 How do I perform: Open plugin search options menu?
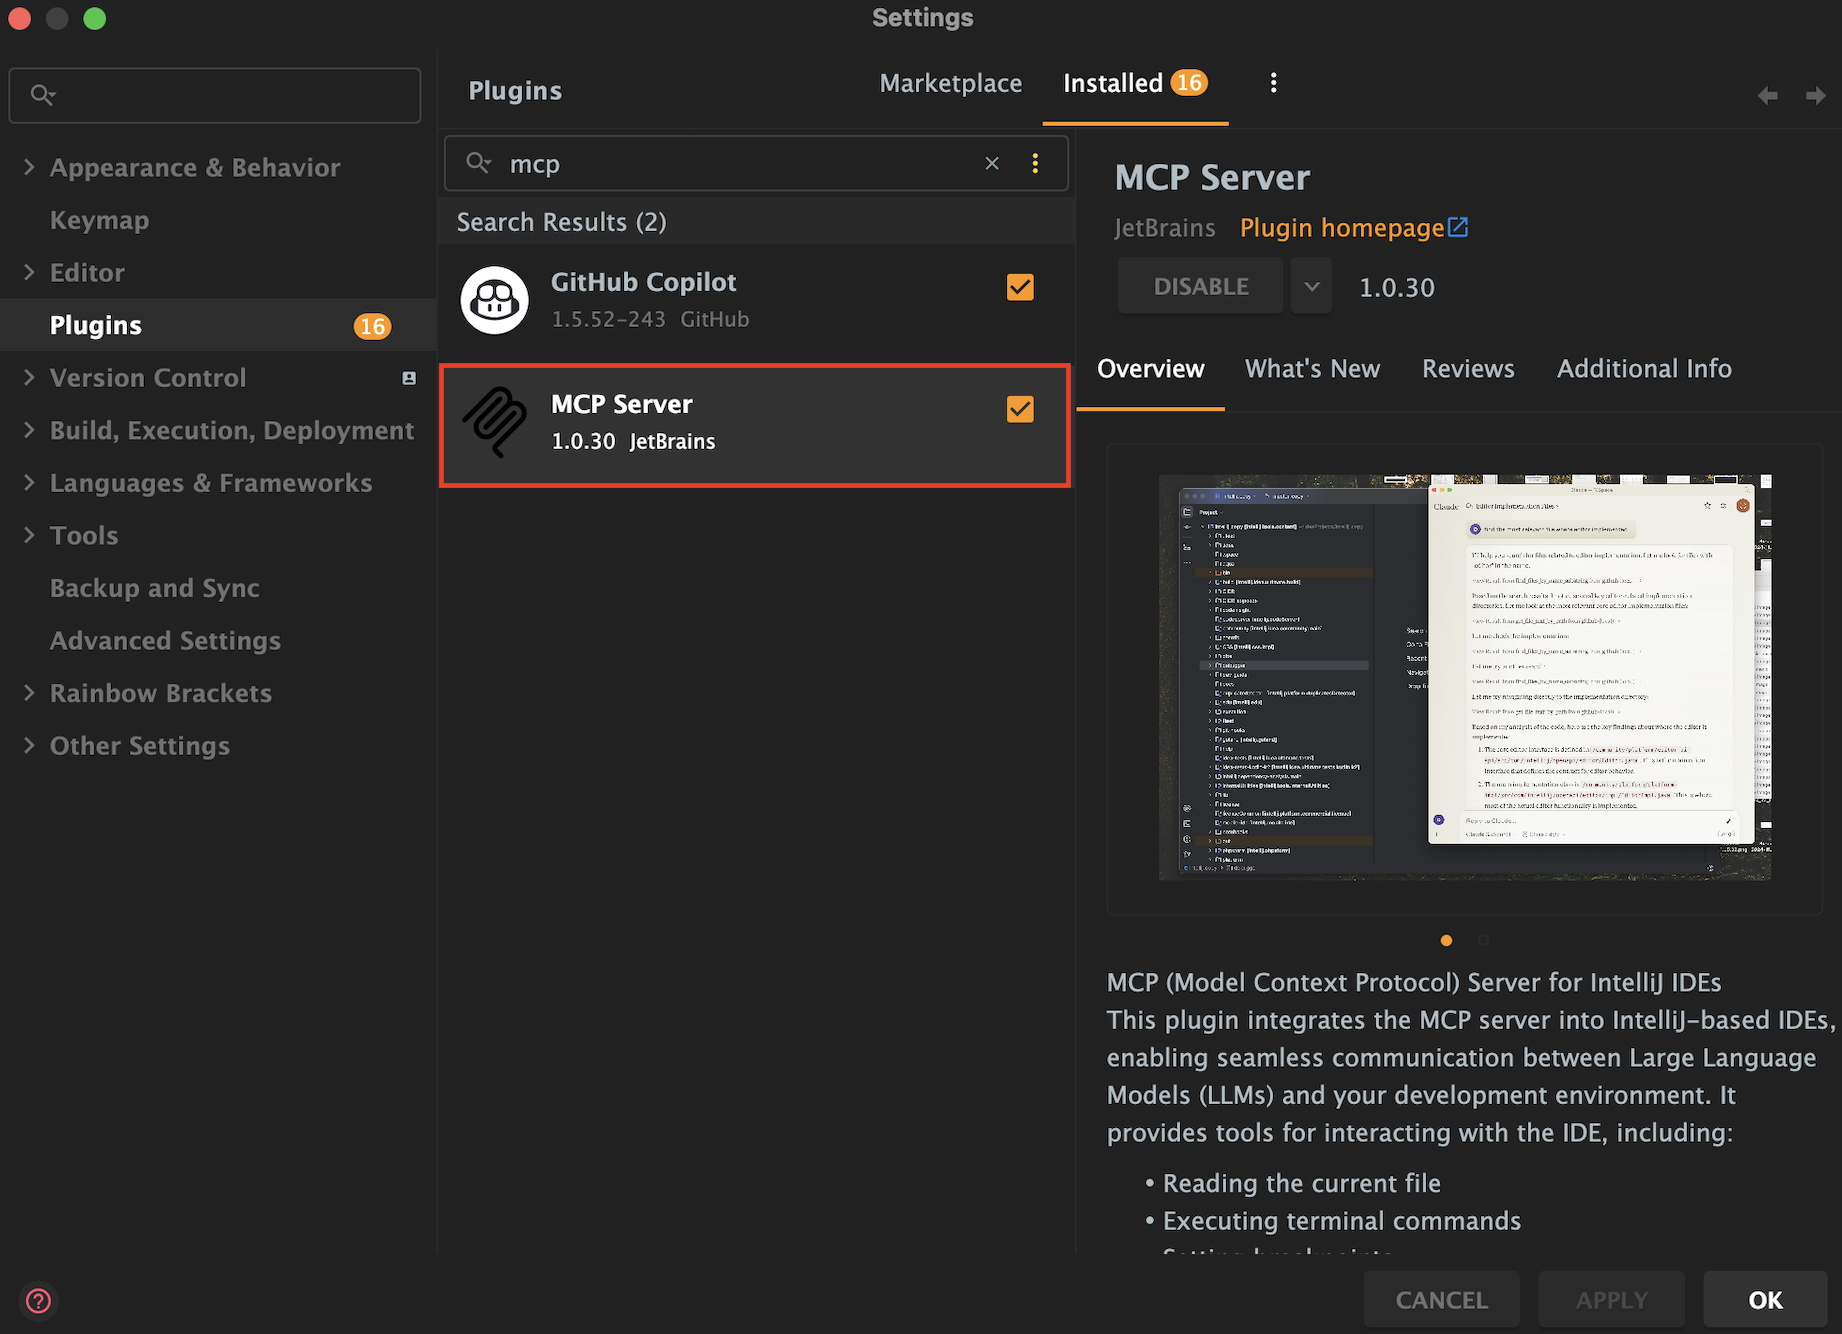click(x=1035, y=163)
